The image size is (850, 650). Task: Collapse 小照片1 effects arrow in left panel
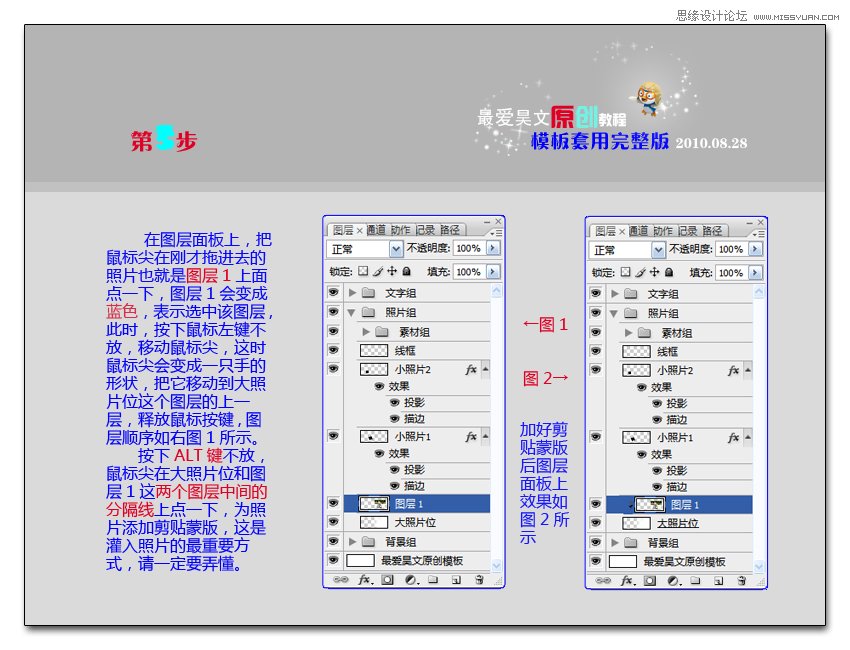point(486,436)
